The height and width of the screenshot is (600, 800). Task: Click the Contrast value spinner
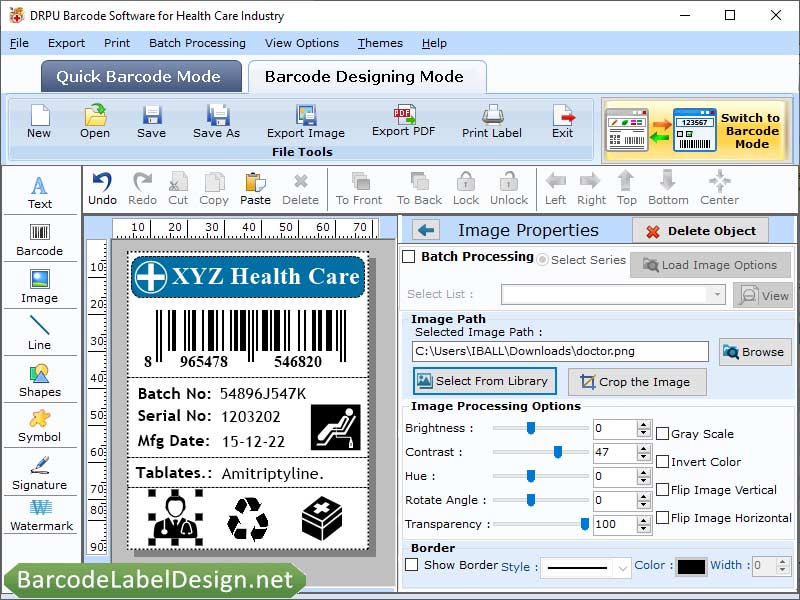(644, 452)
